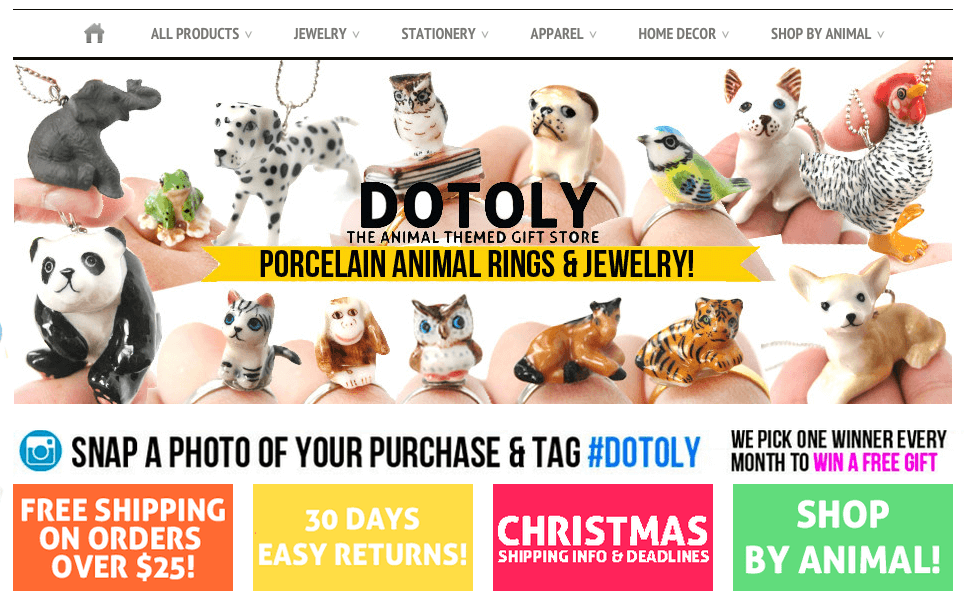Expand the Apparel dropdown arrow

tap(593, 35)
